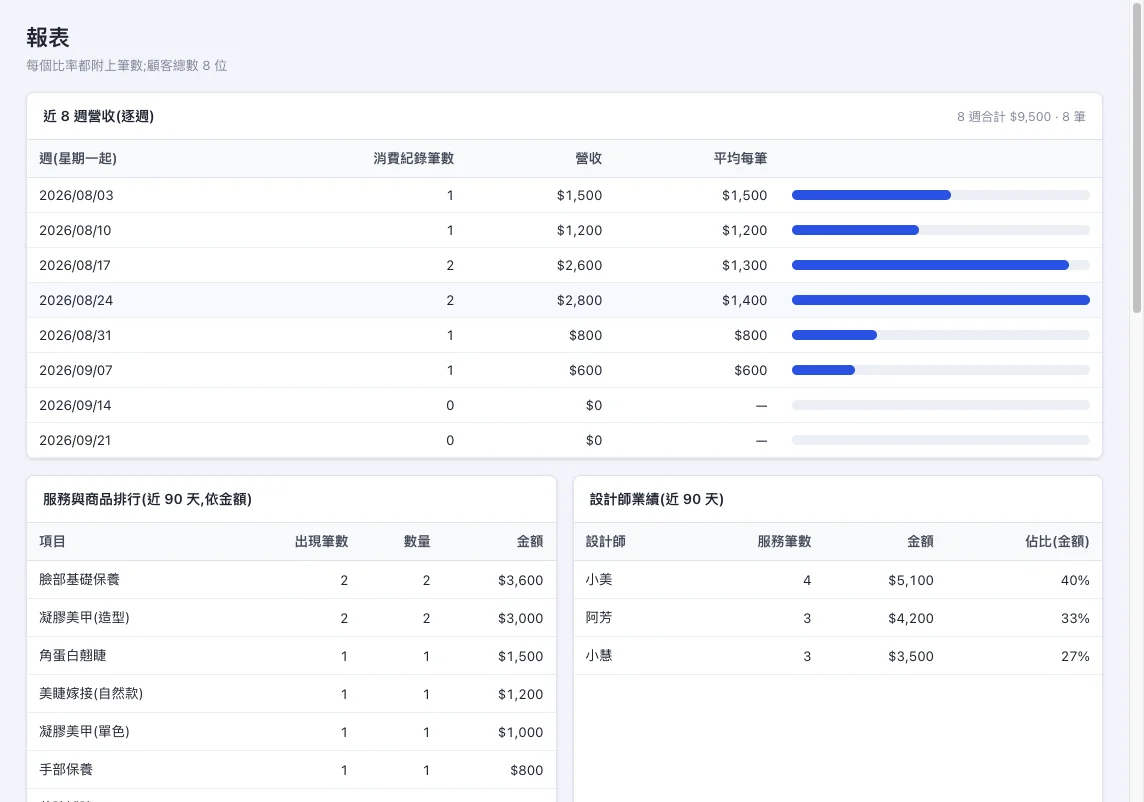Select the 營收 column header
The width and height of the screenshot is (1144, 802).
click(x=589, y=158)
